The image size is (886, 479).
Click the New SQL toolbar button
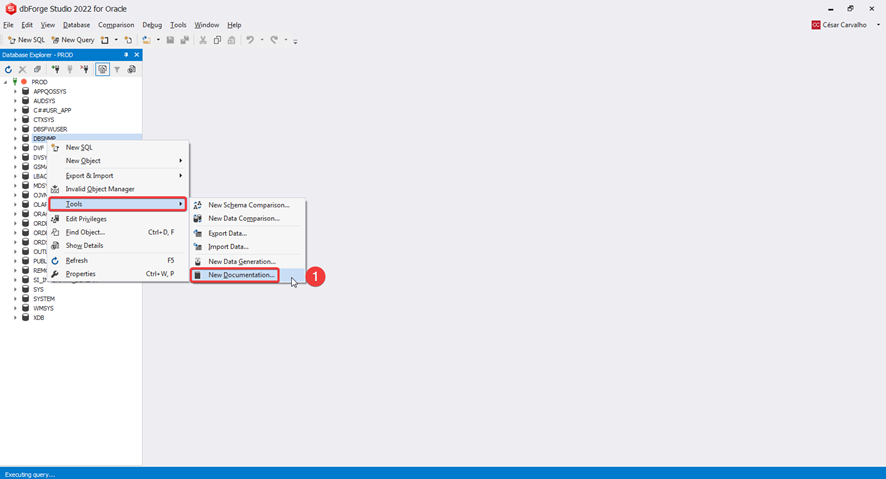pos(27,40)
